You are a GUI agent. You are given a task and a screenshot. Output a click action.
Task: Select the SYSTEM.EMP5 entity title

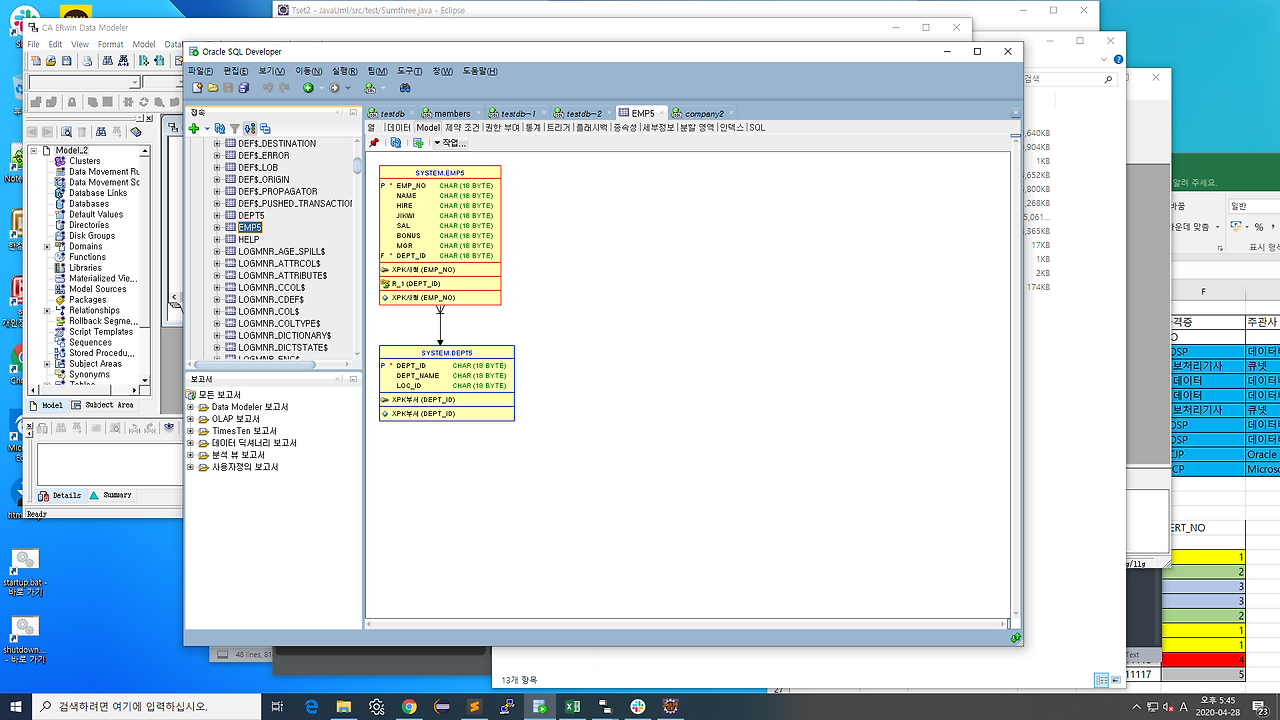(x=440, y=173)
